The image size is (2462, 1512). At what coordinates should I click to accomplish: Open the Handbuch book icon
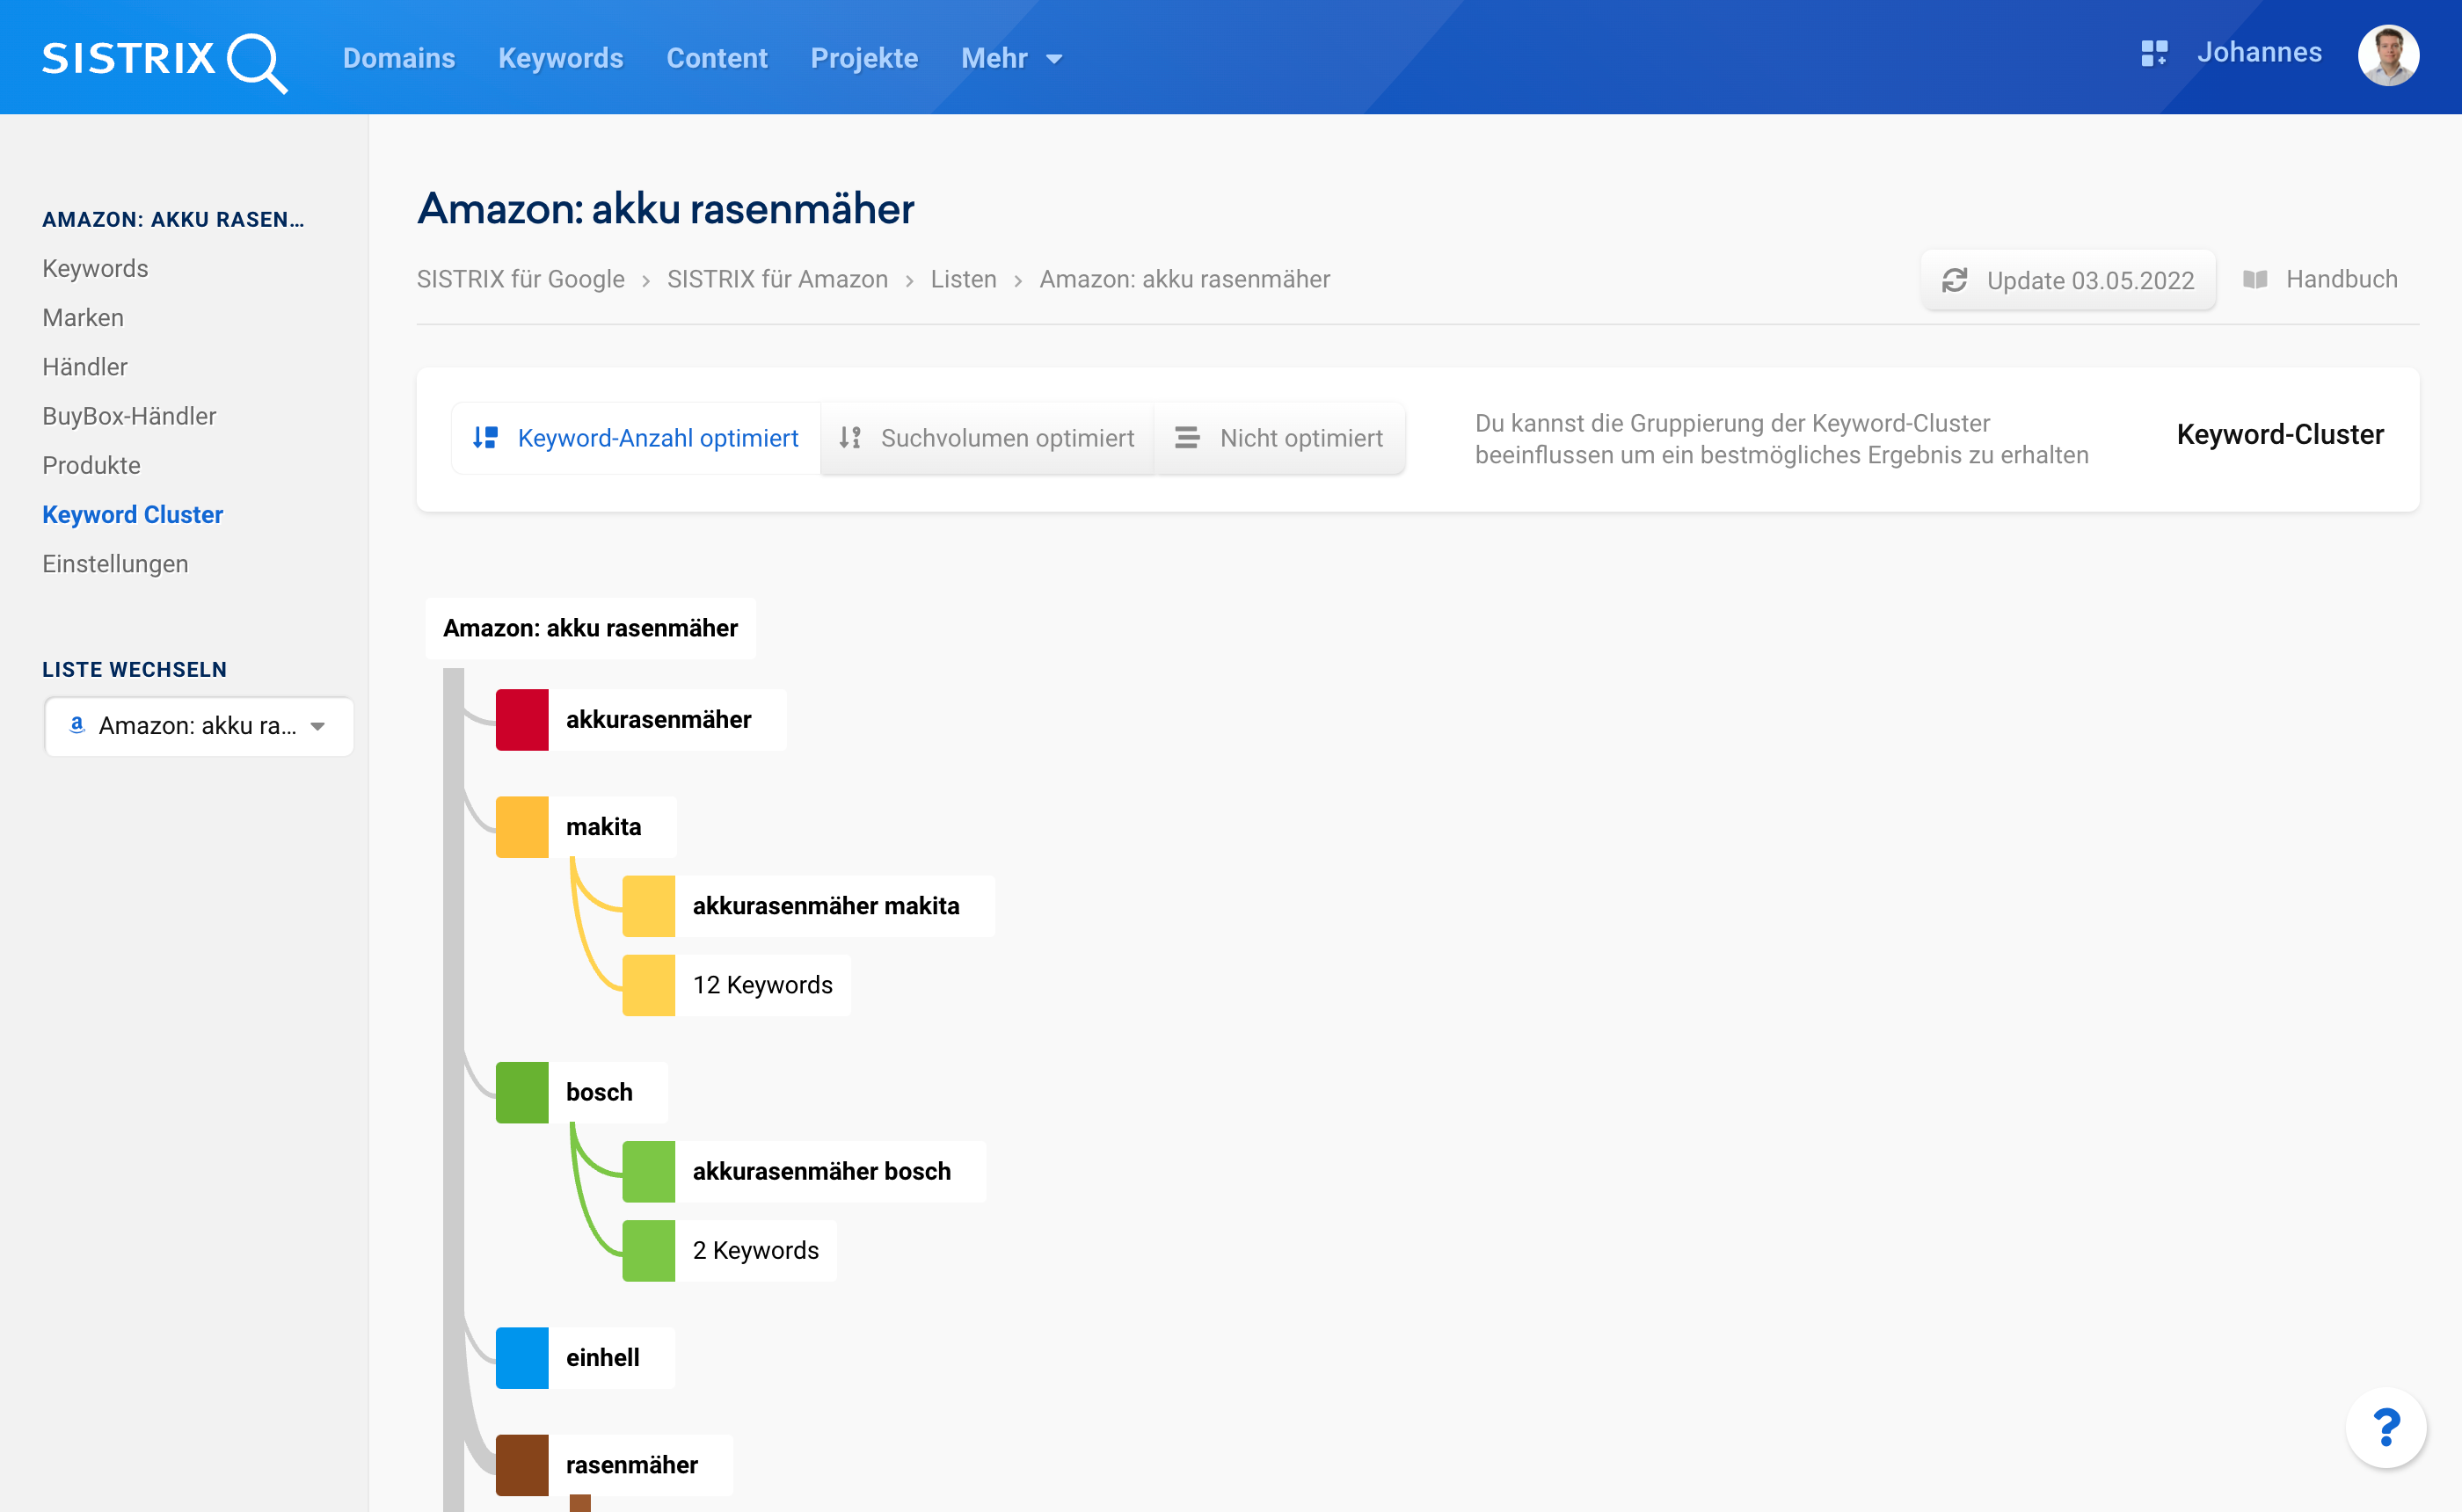2255,280
